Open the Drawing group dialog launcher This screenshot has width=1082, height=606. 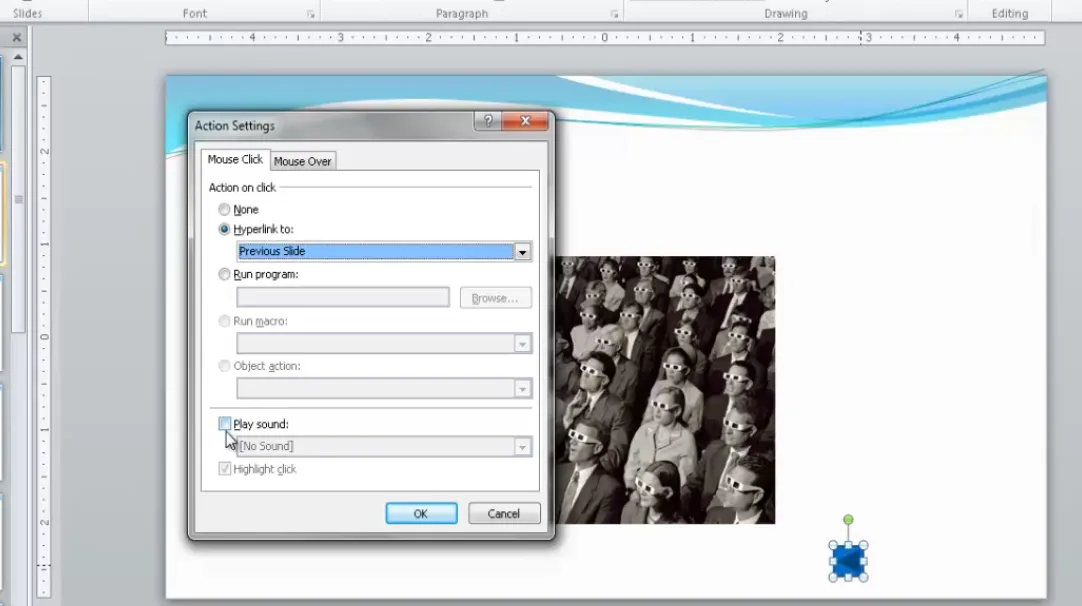(958, 14)
